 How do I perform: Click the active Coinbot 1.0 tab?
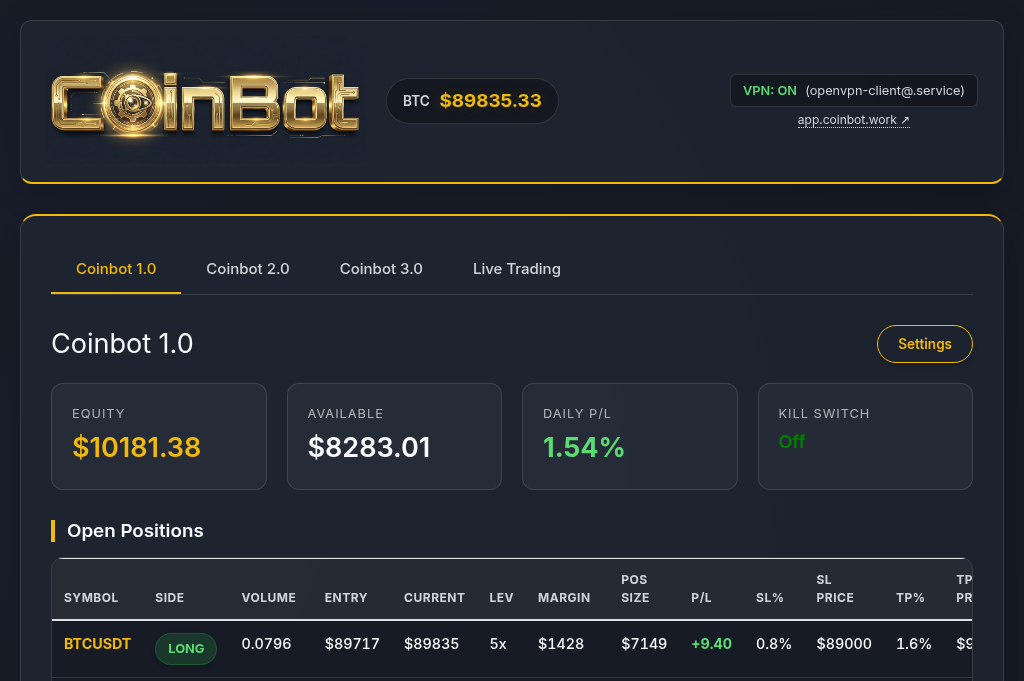pos(116,269)
